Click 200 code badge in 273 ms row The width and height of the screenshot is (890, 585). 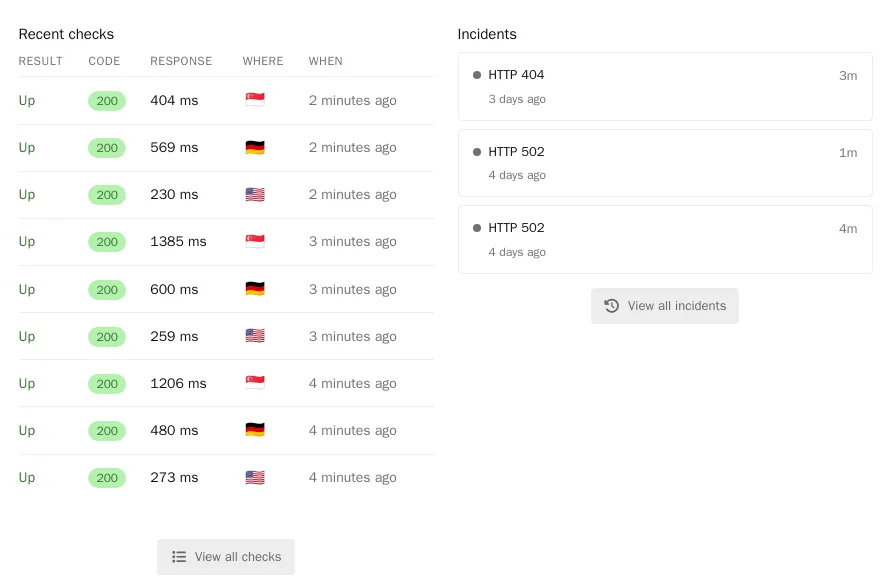(x=107, y=478)
